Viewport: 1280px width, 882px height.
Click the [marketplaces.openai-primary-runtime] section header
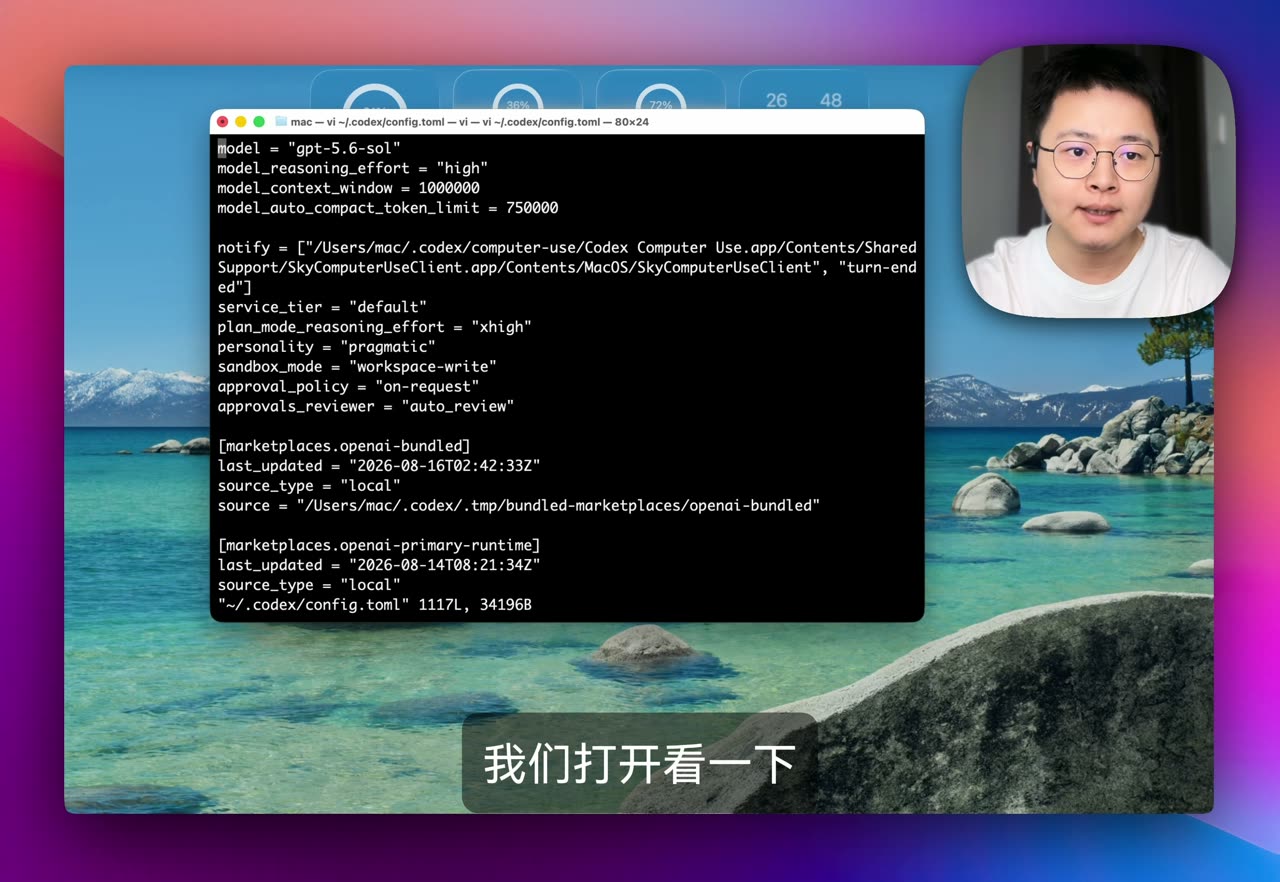(x=379, y=545)
